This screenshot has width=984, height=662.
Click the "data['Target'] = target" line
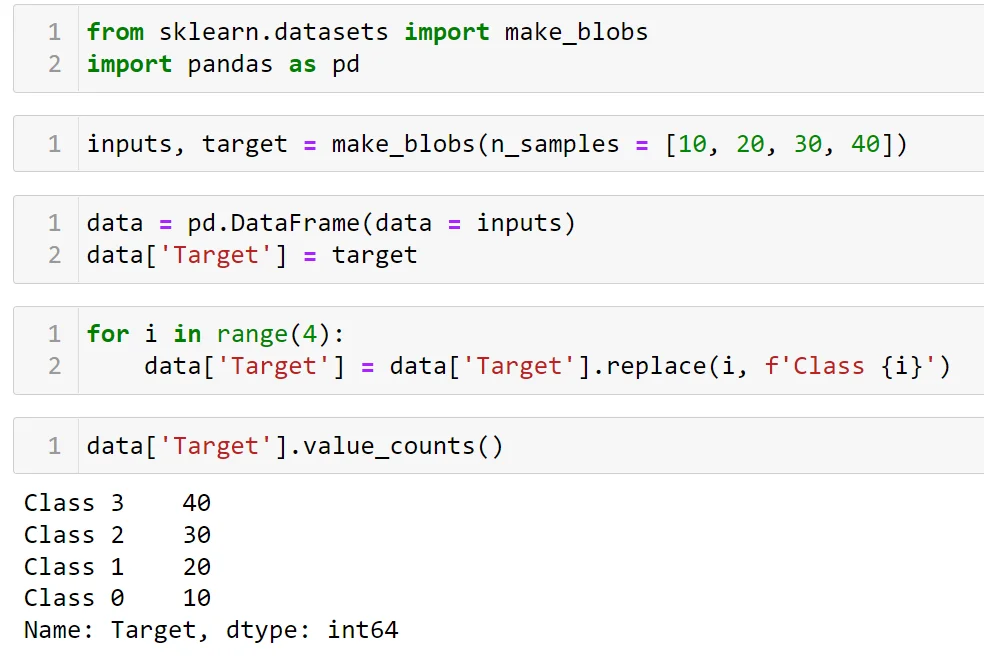pyautogui.click(x=251, y=255)
